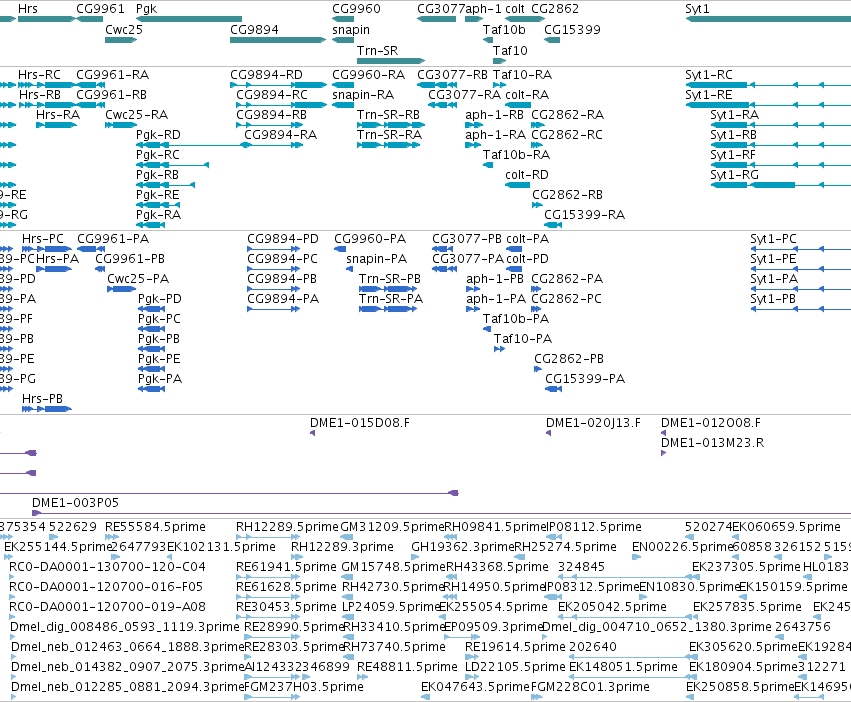Click the CG9894 gene label
Screen dimensions: 851x702
point(255,29)
